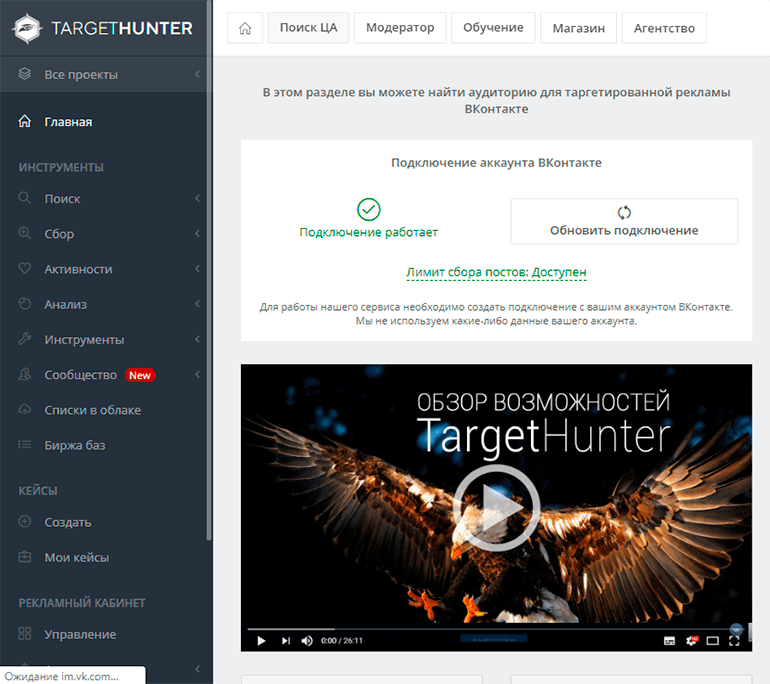Click the wrench icon beside Инструменты

25,339
